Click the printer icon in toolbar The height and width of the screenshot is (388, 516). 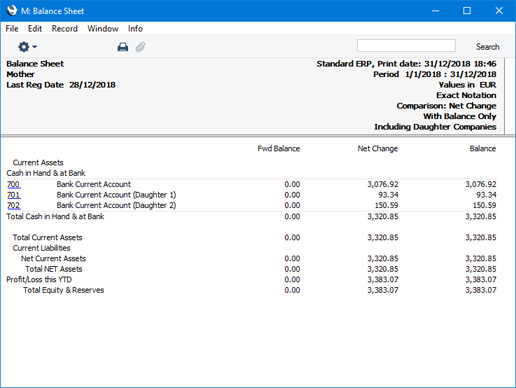[x=123, y=47]
